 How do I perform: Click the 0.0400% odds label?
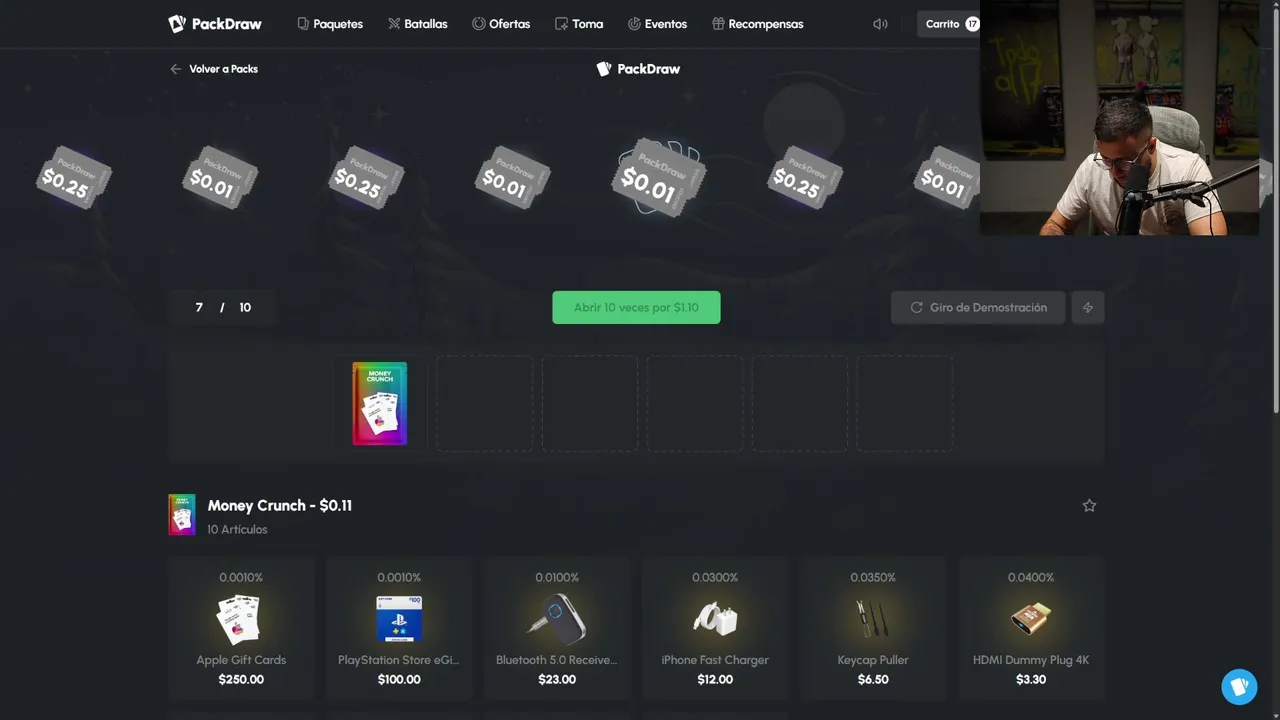(x=1031, y=577)
